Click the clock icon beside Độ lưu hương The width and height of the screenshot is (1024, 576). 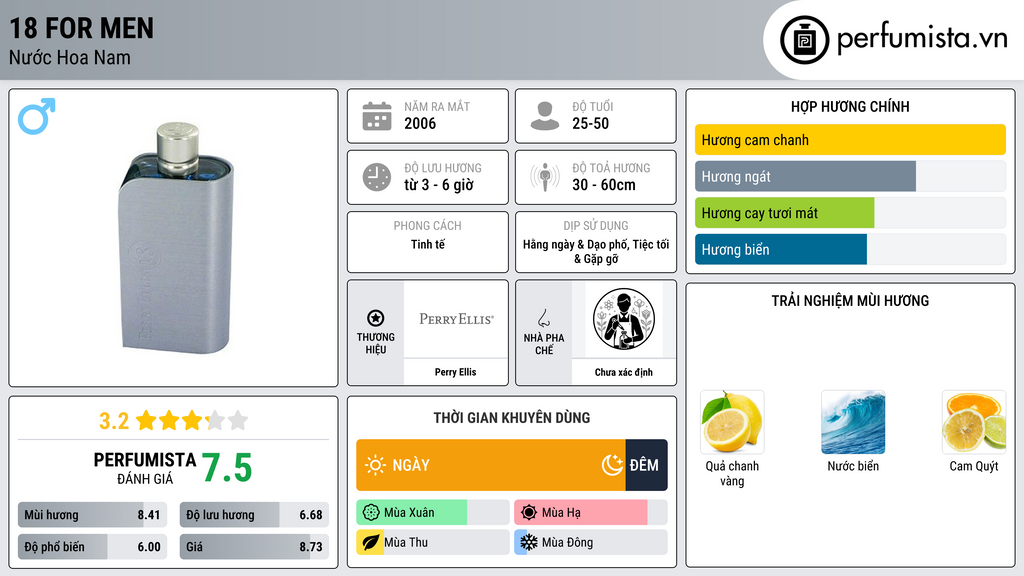(x=377, y=177)
